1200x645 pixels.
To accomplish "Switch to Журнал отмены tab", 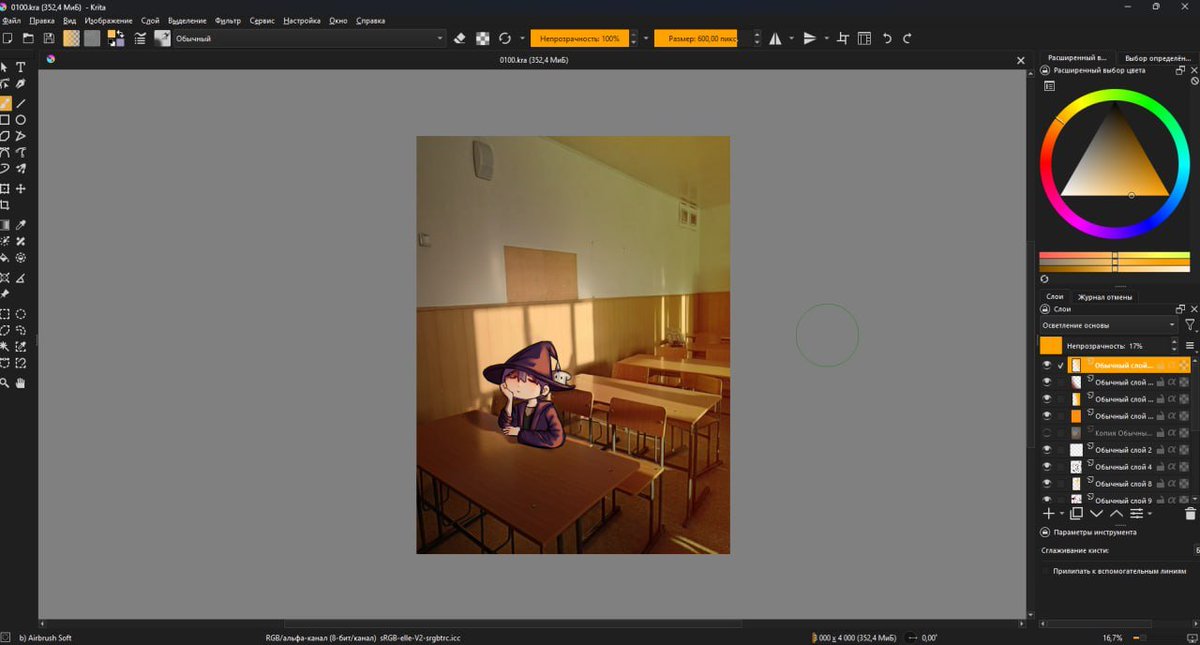I will pos(1105,297).
